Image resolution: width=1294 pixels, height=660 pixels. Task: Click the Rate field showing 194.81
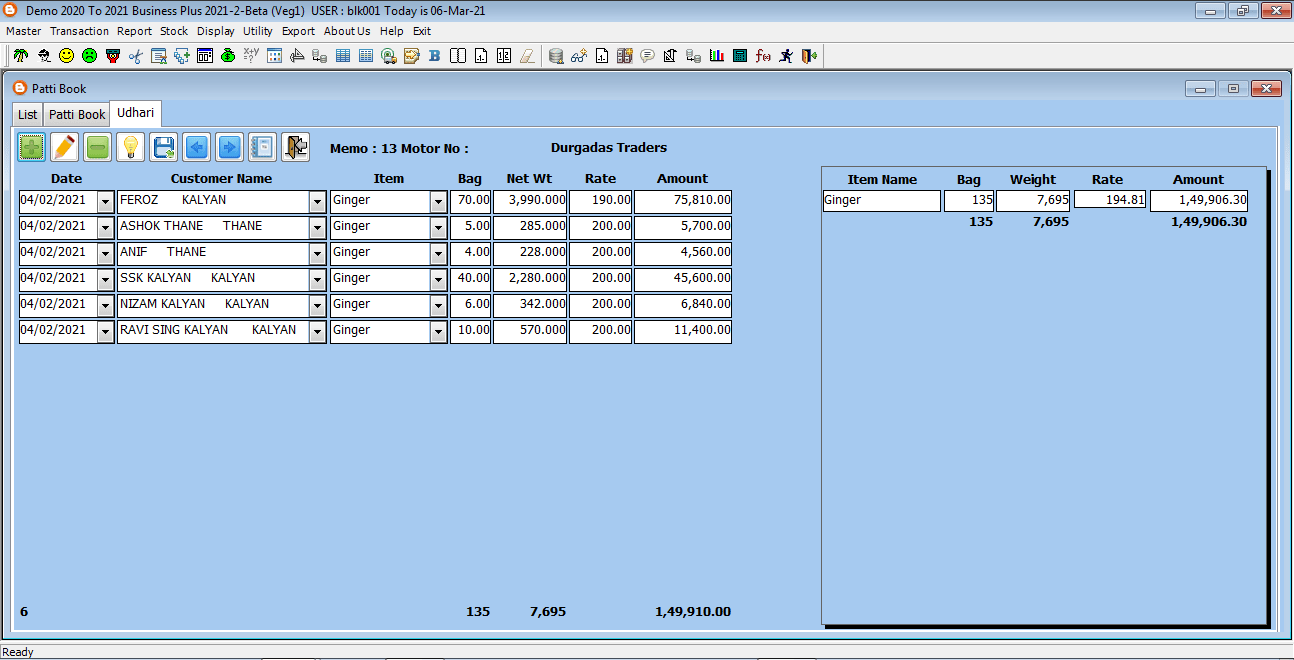coord(1109,200)
